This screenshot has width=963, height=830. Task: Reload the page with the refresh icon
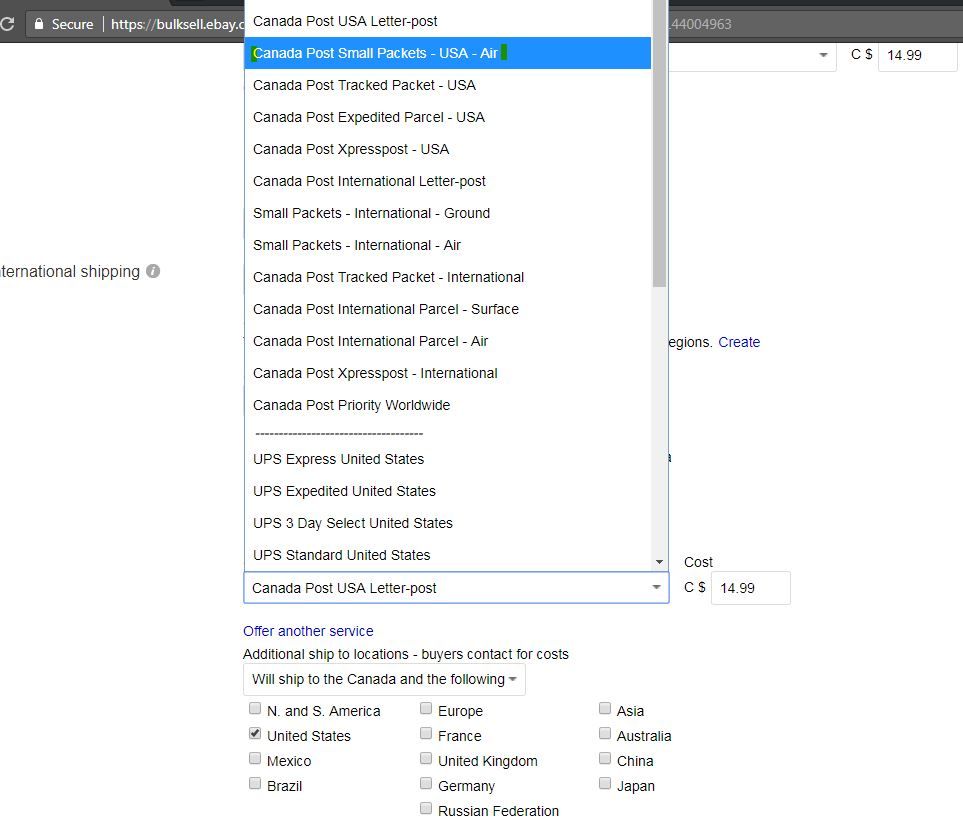click(7, 24)
